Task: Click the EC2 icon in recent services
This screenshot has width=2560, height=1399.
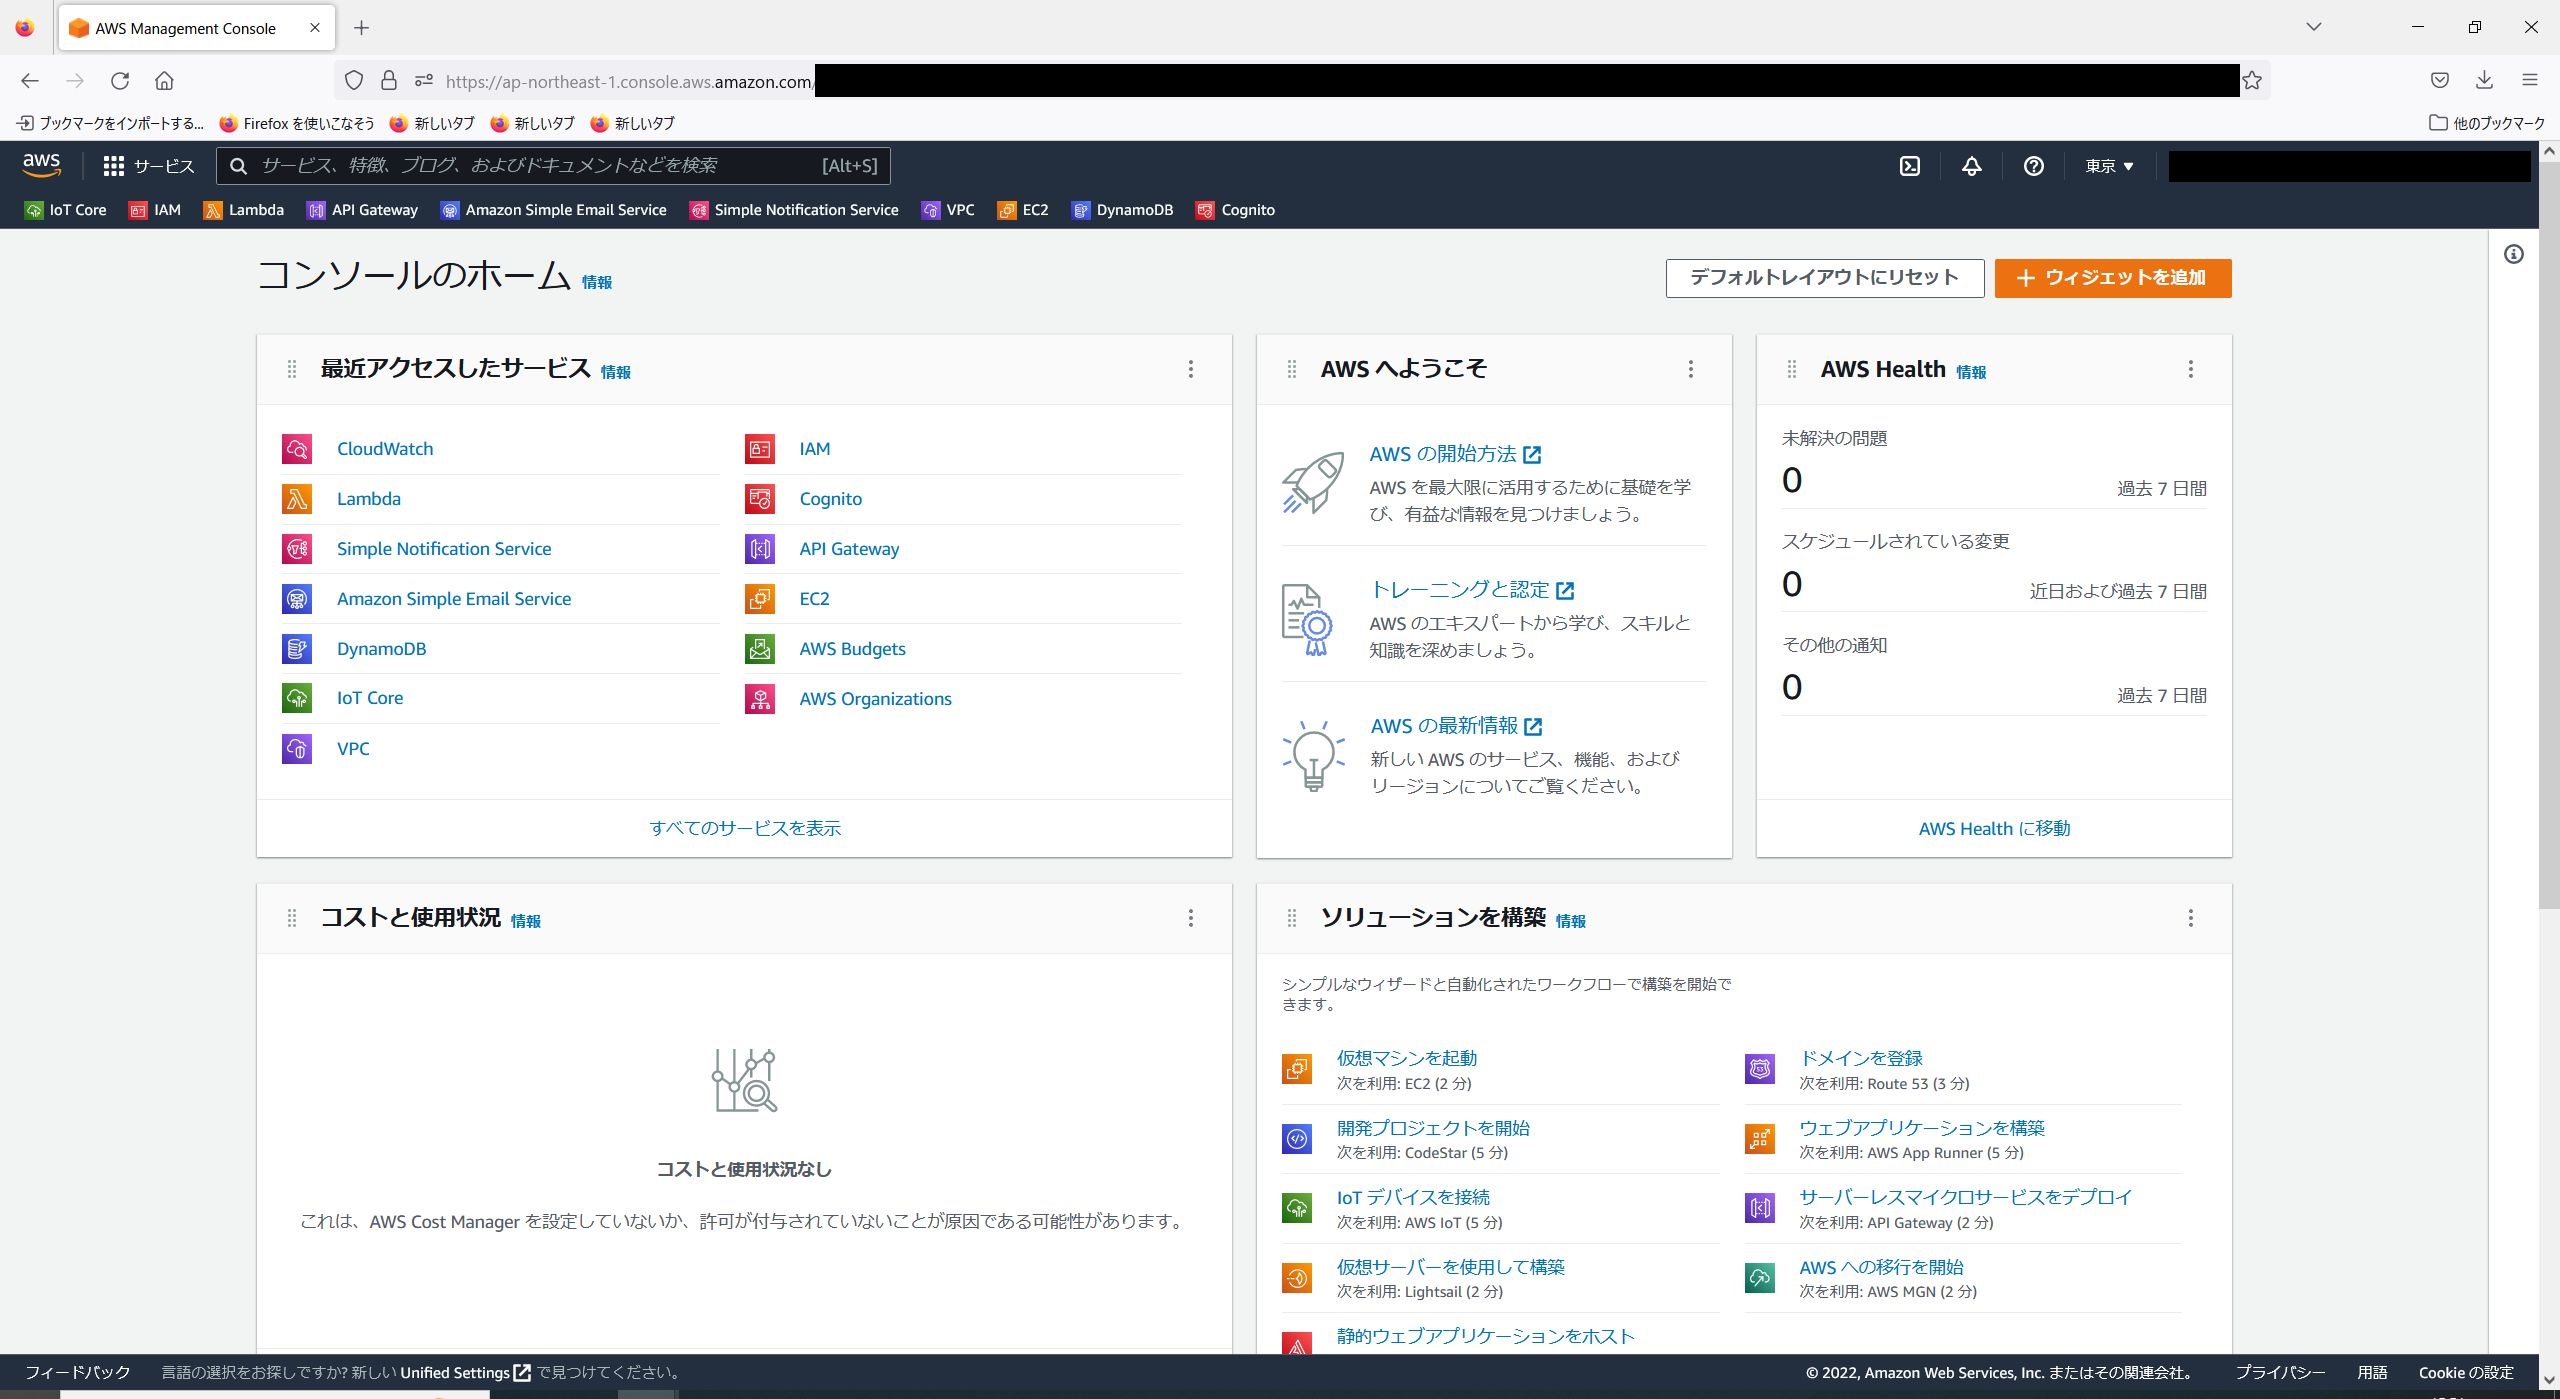Action: pos(760,599)
